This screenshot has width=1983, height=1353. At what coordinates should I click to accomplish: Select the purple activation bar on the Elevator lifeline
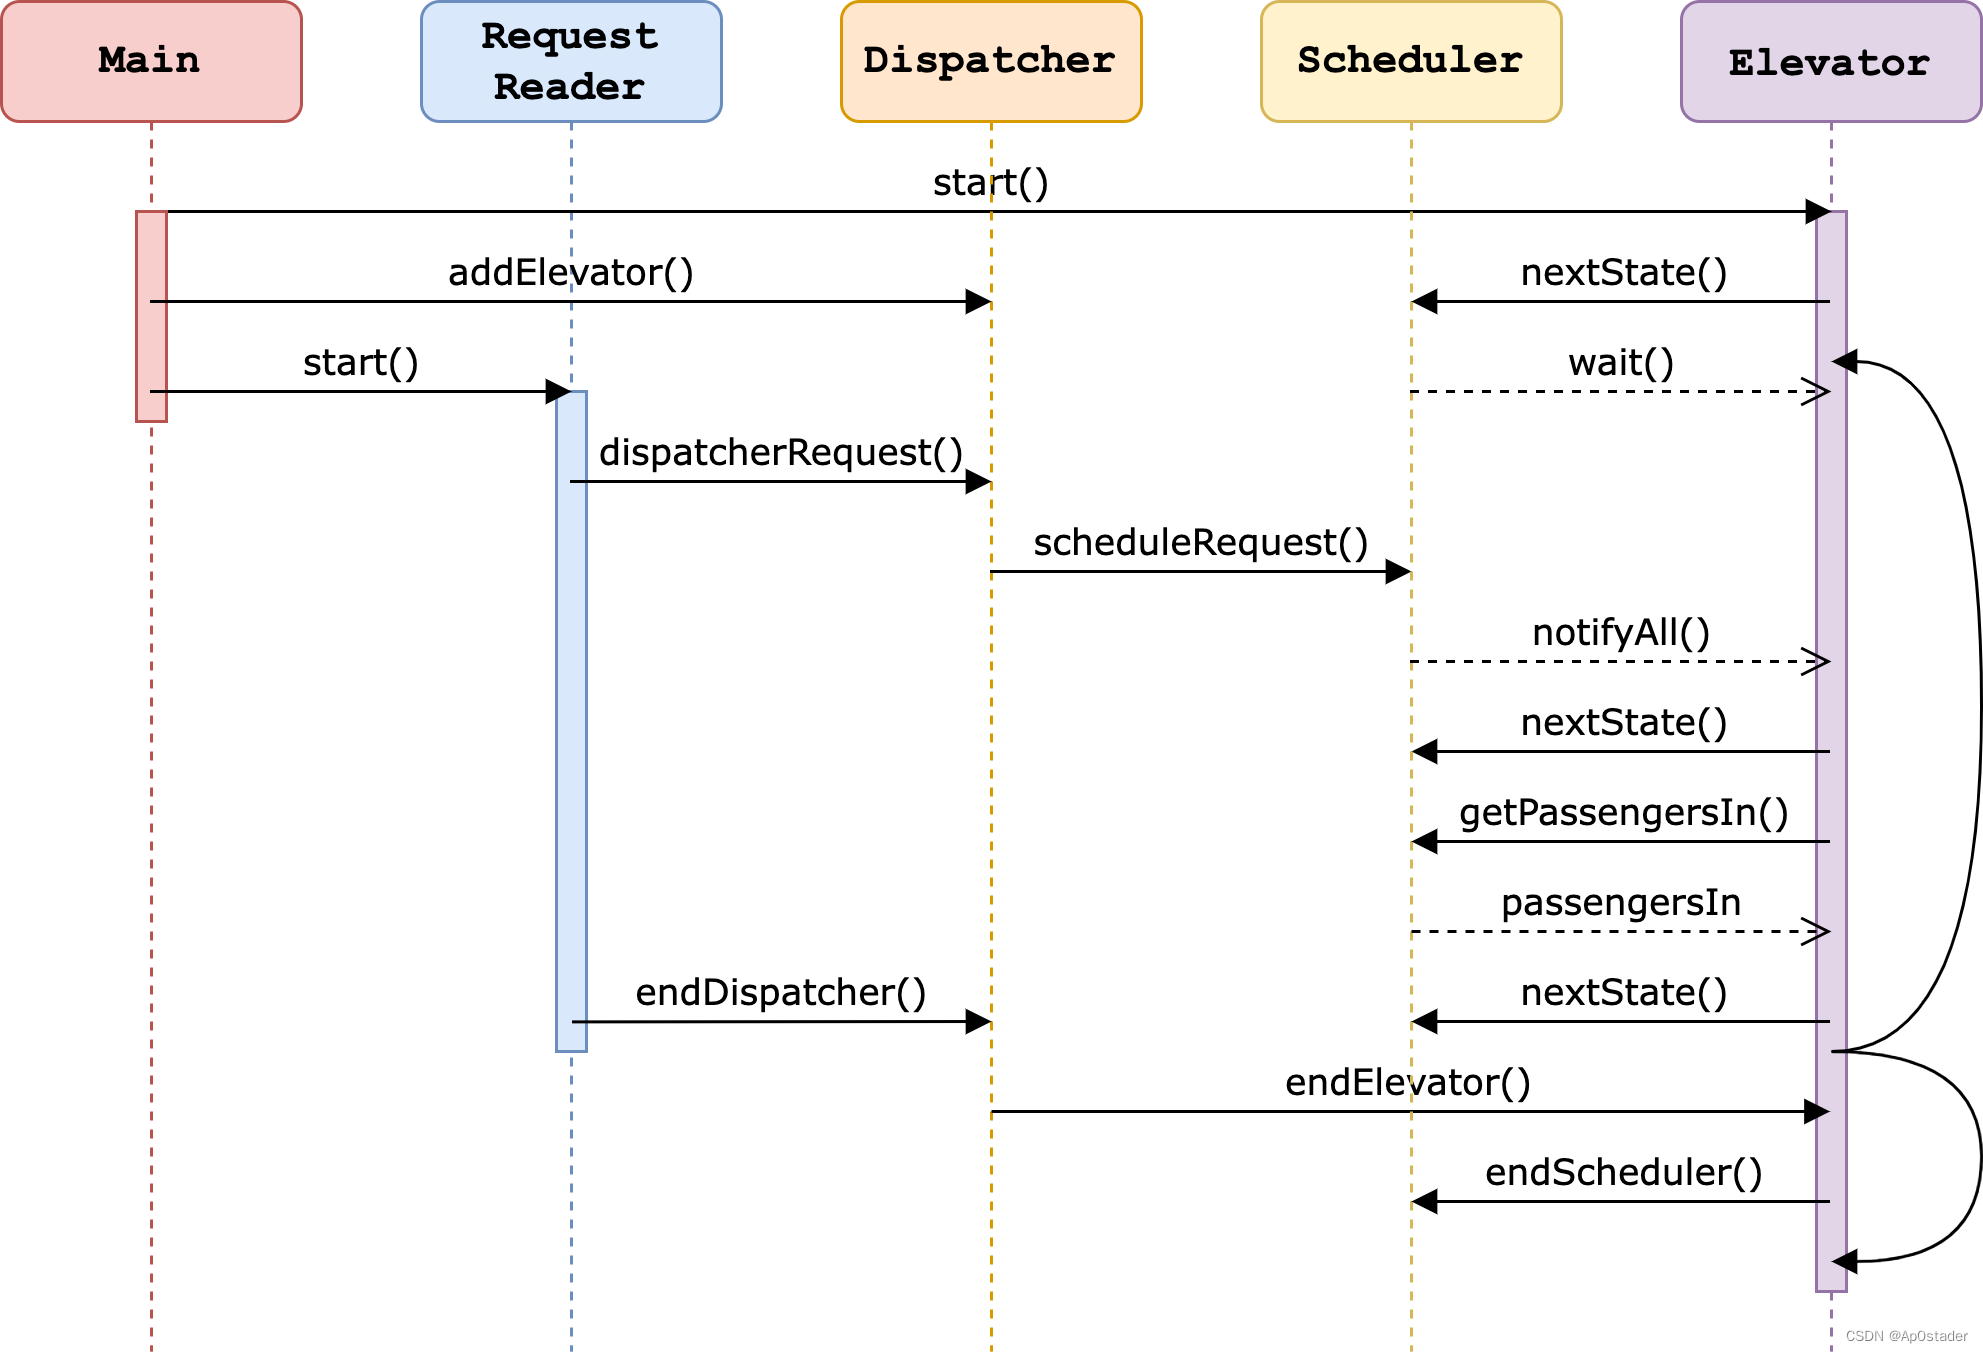pos(1831,751)
